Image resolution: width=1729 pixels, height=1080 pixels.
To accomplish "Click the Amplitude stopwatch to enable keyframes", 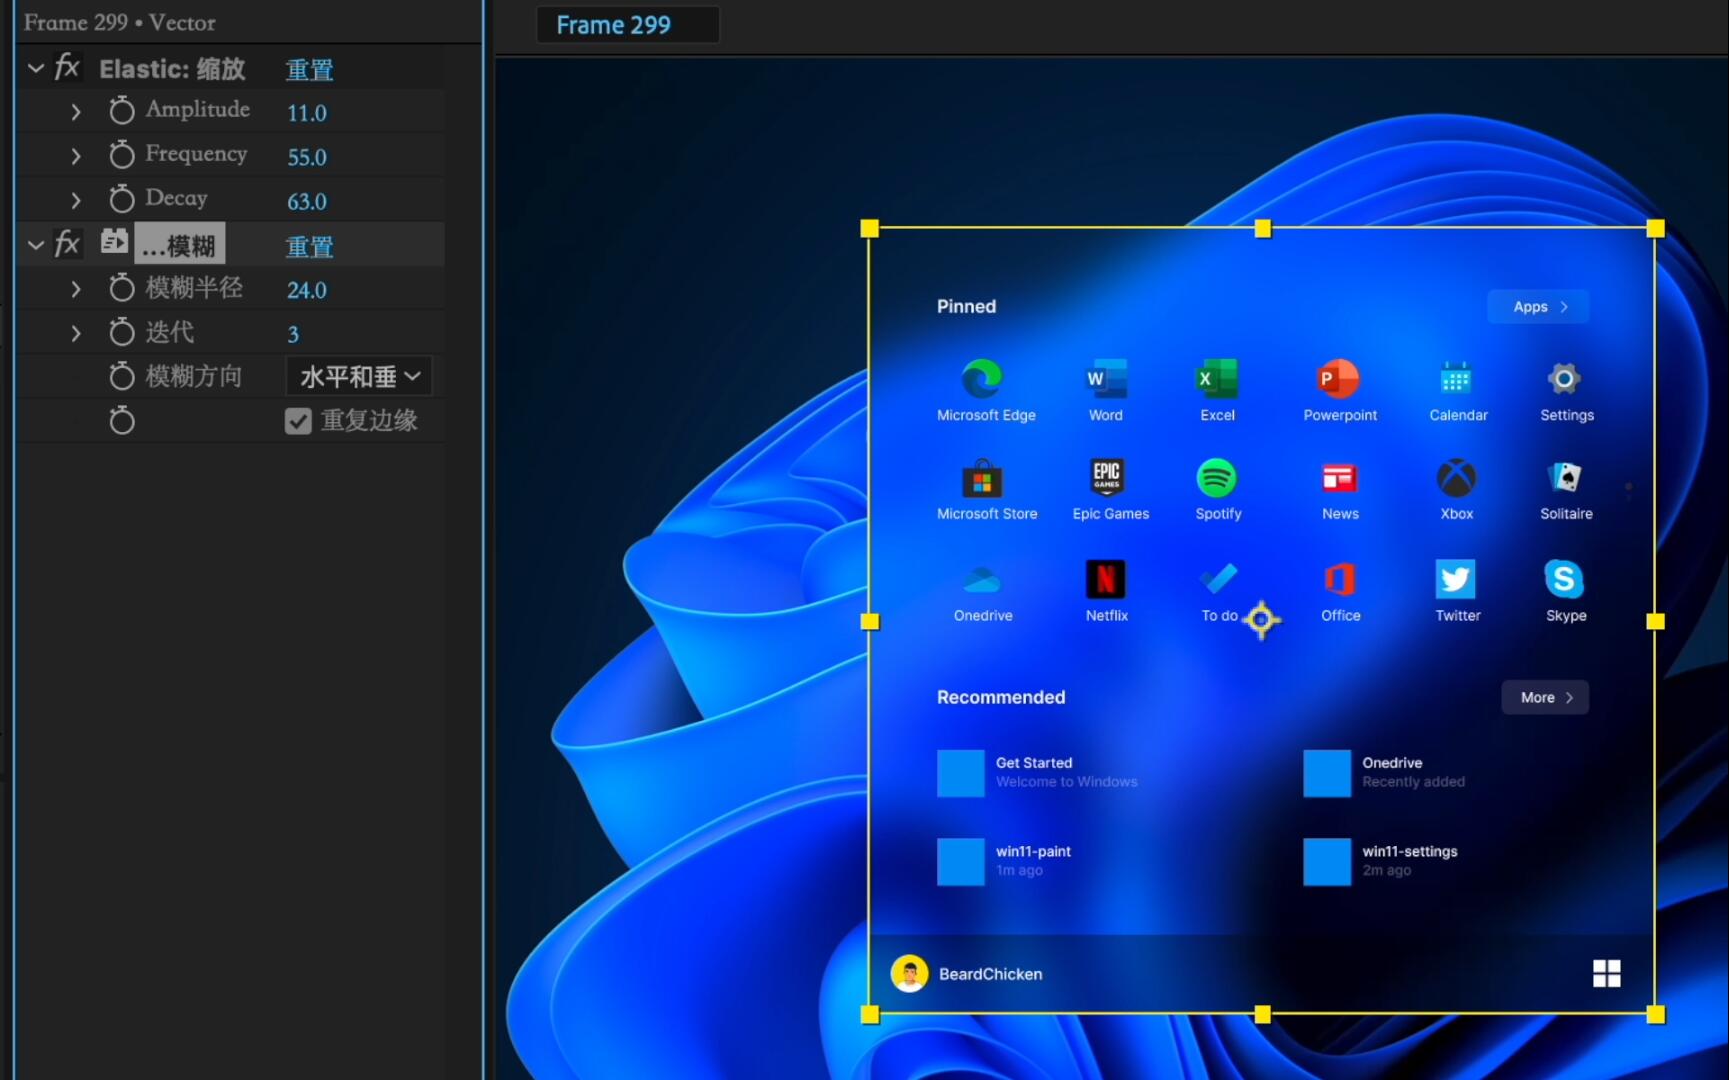I will (121, 110).
